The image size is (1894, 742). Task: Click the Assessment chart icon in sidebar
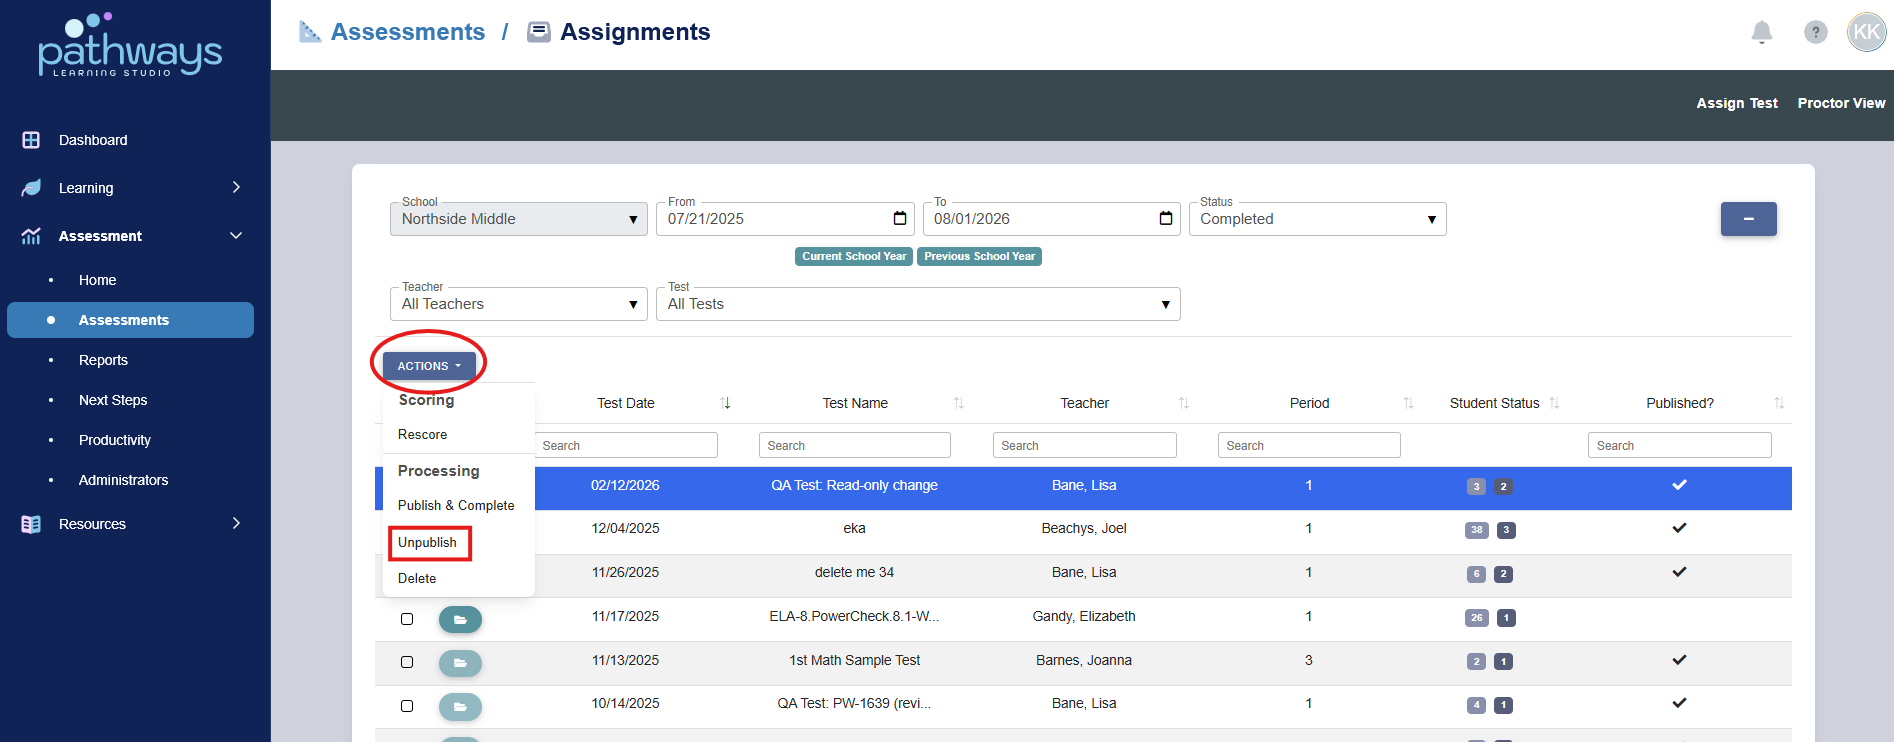31,236
